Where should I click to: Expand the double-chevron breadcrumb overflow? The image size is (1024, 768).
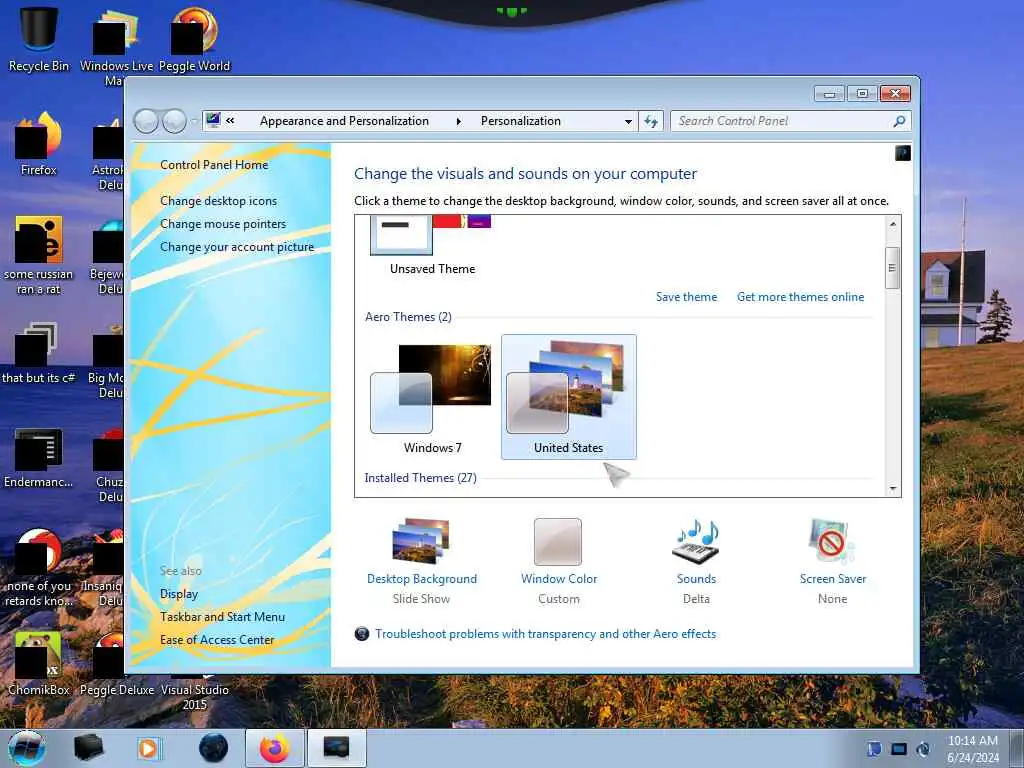tap(231, 121)
